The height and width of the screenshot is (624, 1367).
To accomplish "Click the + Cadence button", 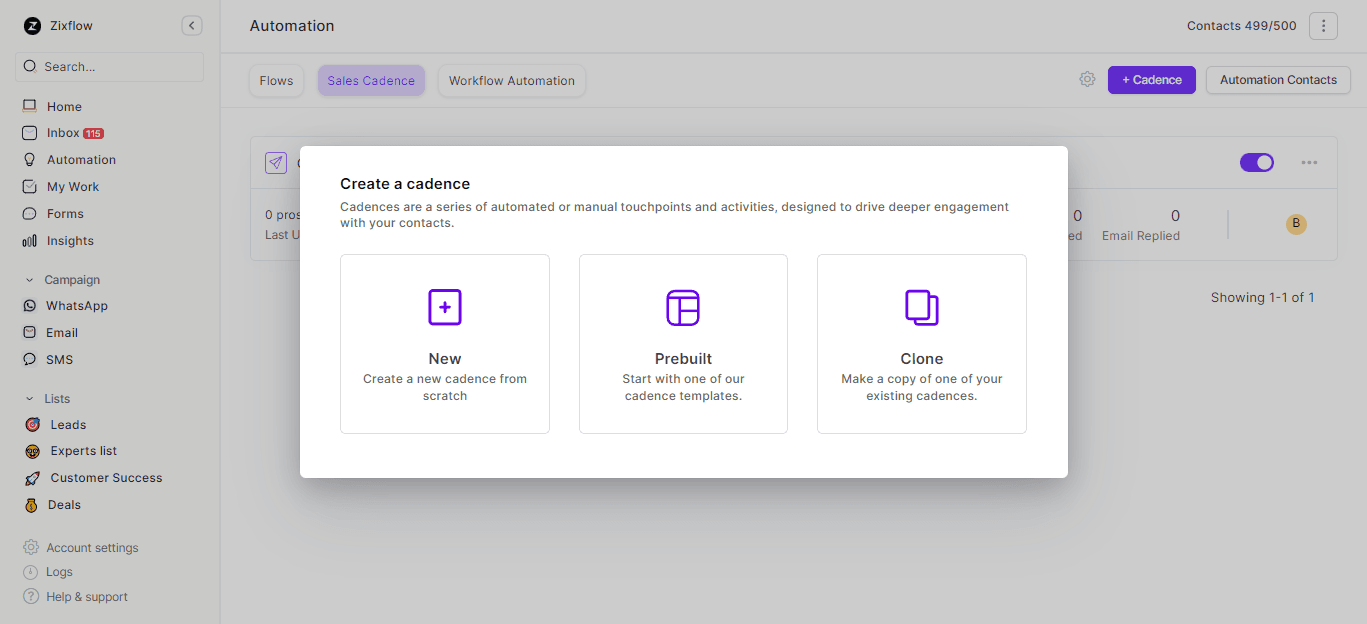I will pyautogui.click(x=1151, y=80).
